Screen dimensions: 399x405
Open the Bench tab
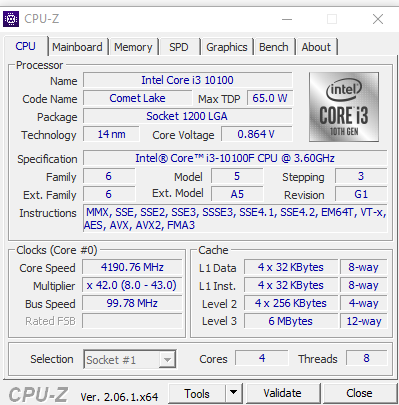pyautogui.click(x=274, y=47)
